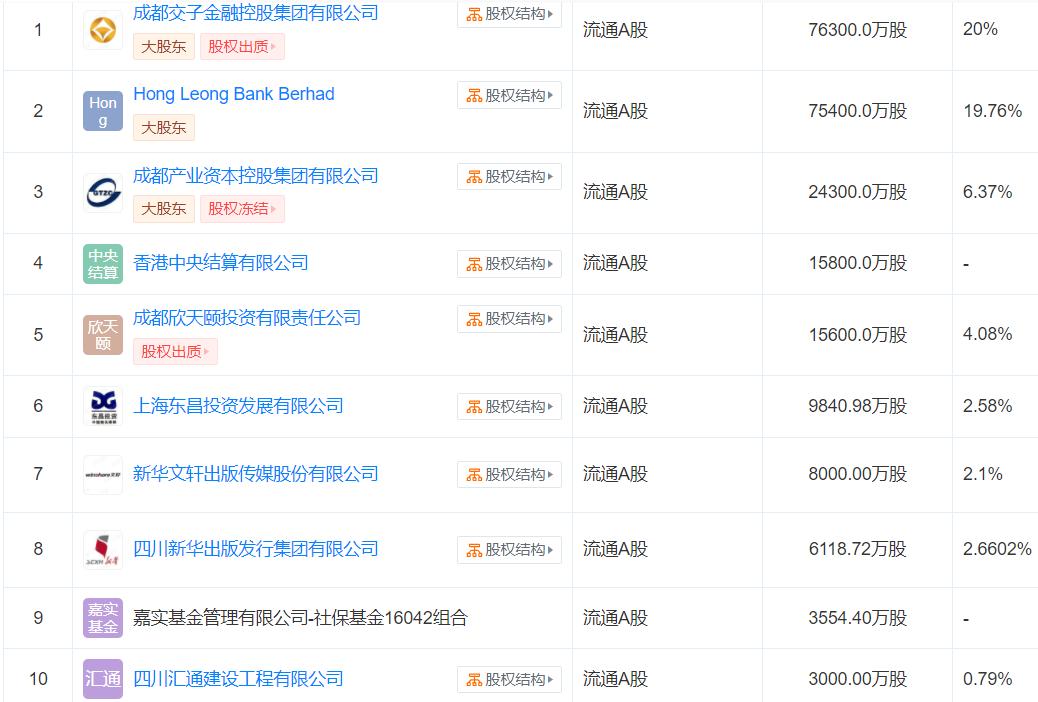Open 上海东昌投资发展有限公司 company link
1038x702 pixels.
click(x=238, y=406)
